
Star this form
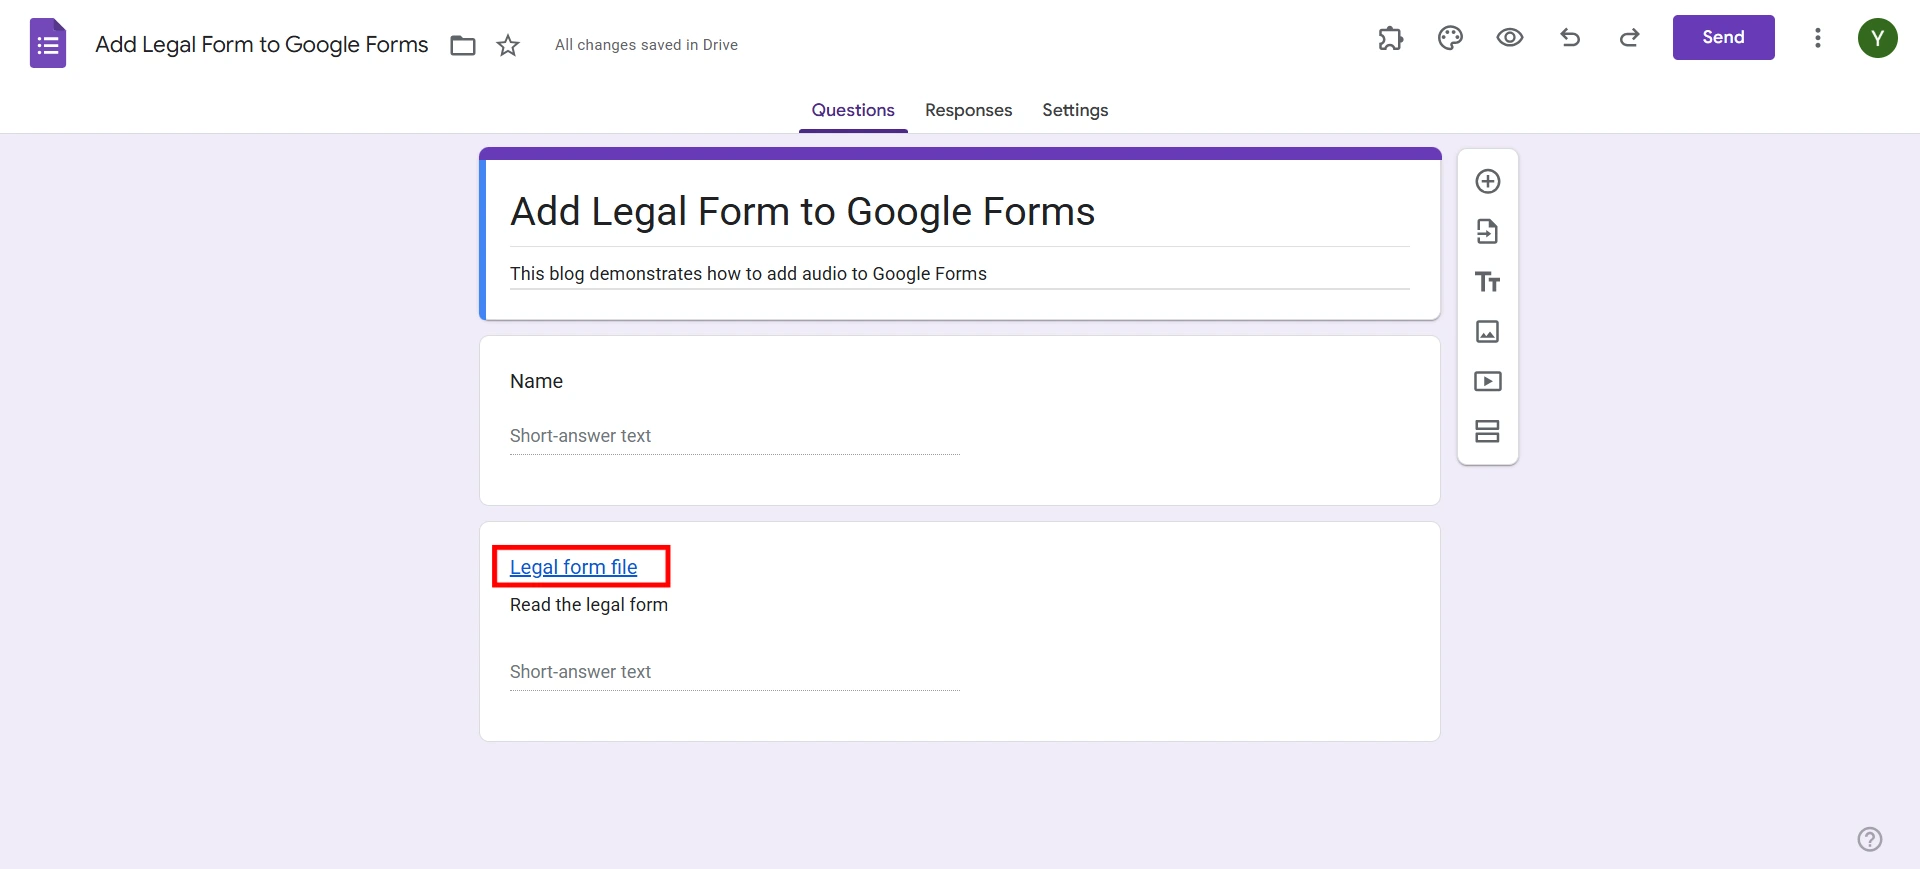508,45
